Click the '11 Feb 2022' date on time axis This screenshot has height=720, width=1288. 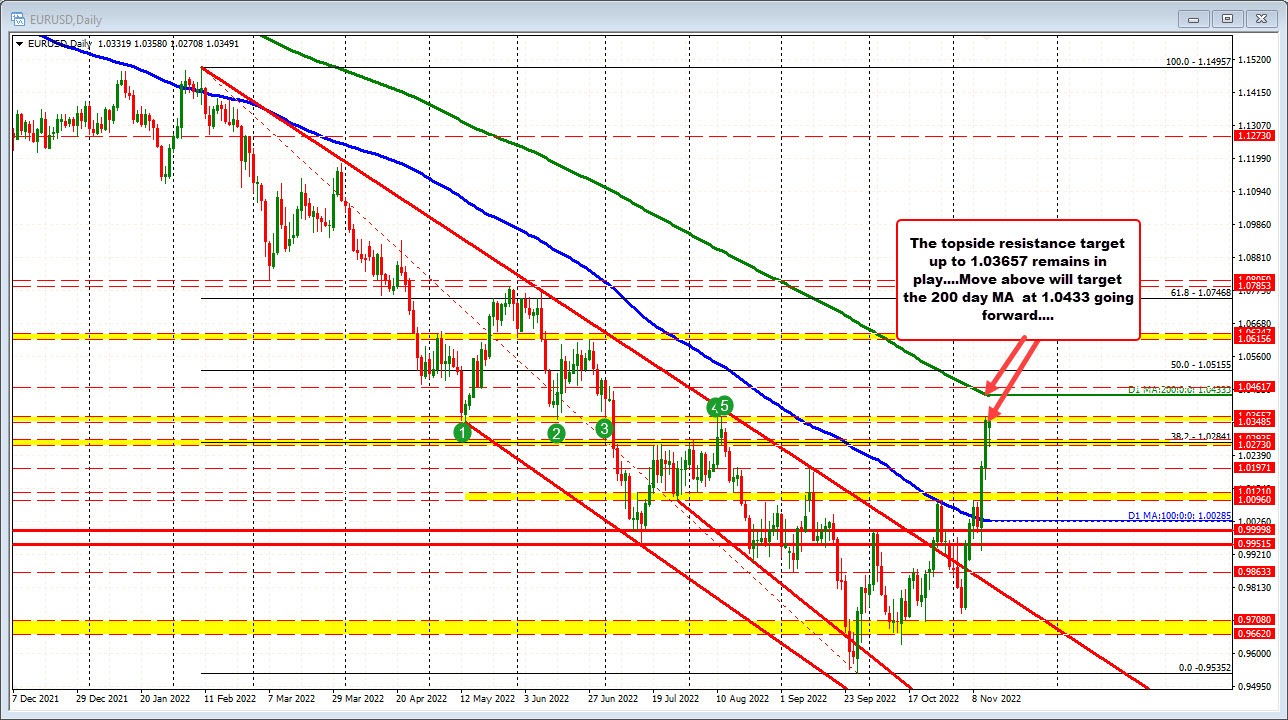click(x=228, y=698)
